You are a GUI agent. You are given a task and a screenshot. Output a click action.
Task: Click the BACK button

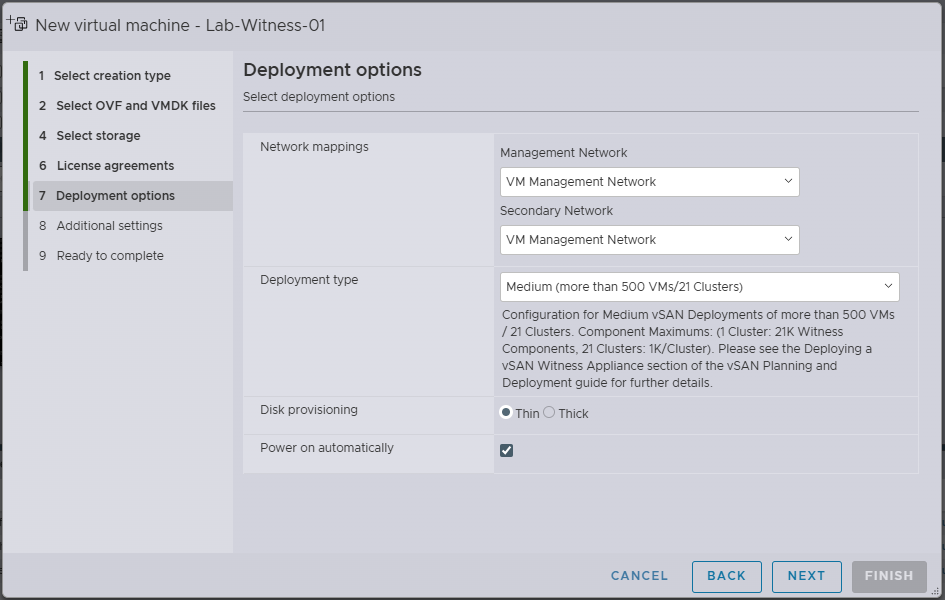(x=726, y=576)
